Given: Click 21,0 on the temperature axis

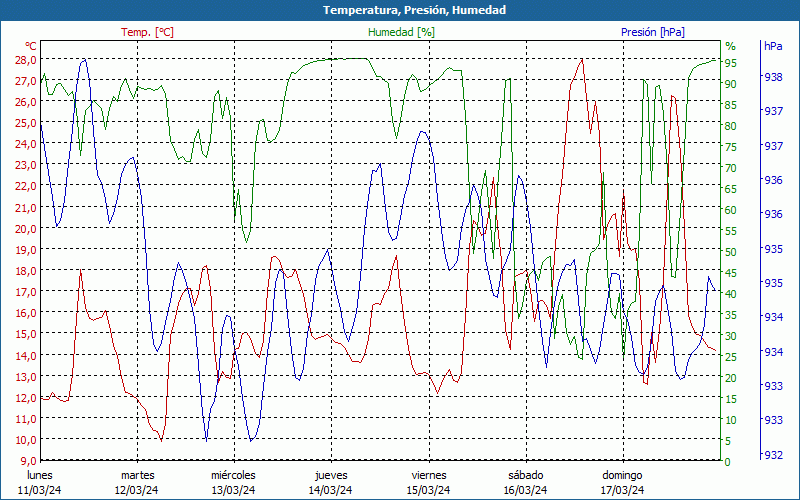Looking at the screenshot, I should tap(26, 207).
